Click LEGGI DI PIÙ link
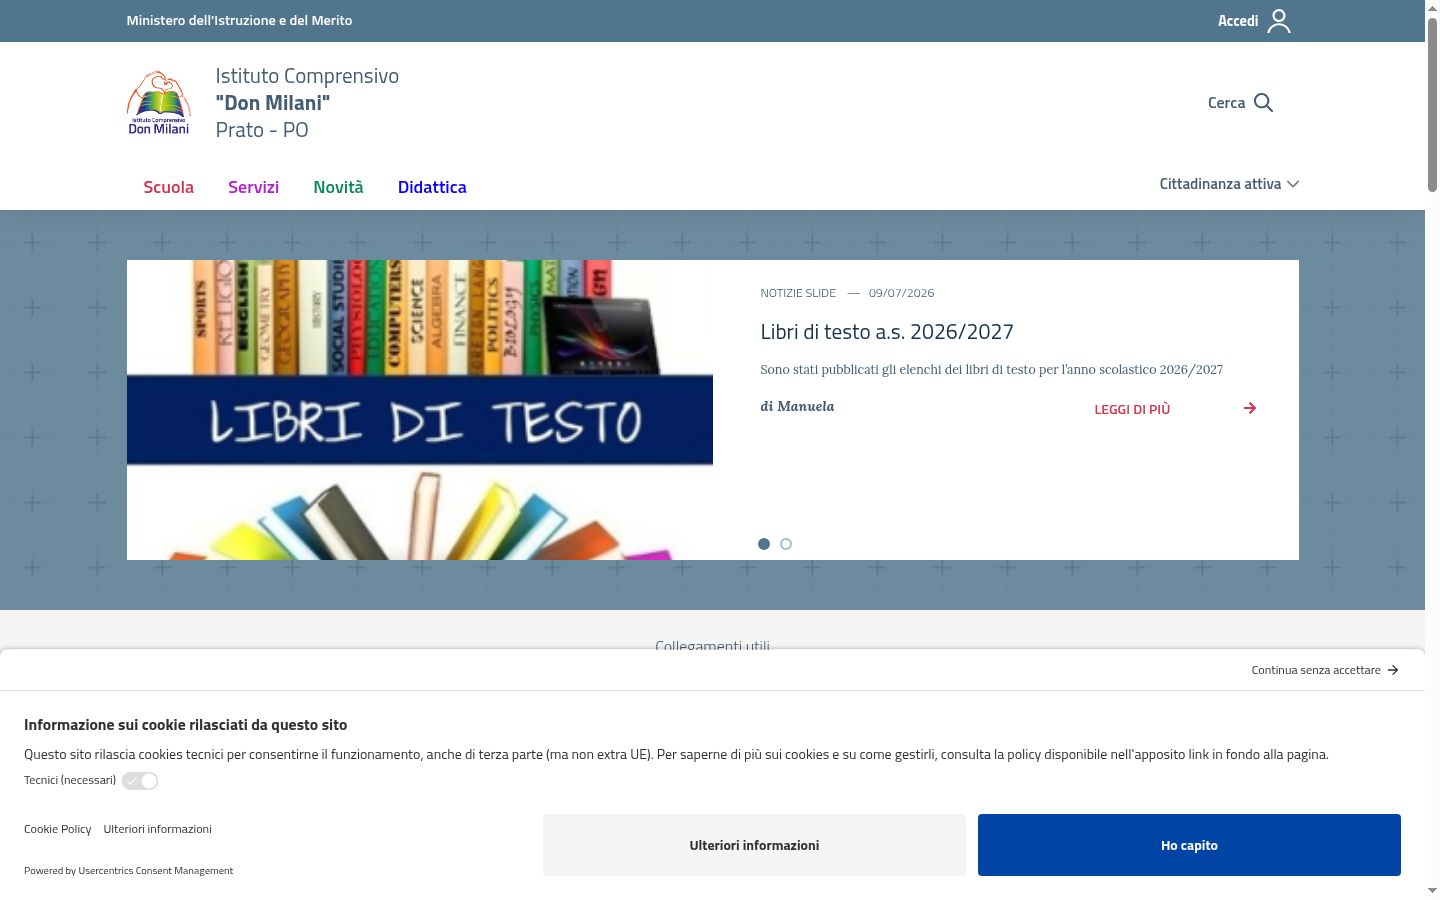 1132,409
